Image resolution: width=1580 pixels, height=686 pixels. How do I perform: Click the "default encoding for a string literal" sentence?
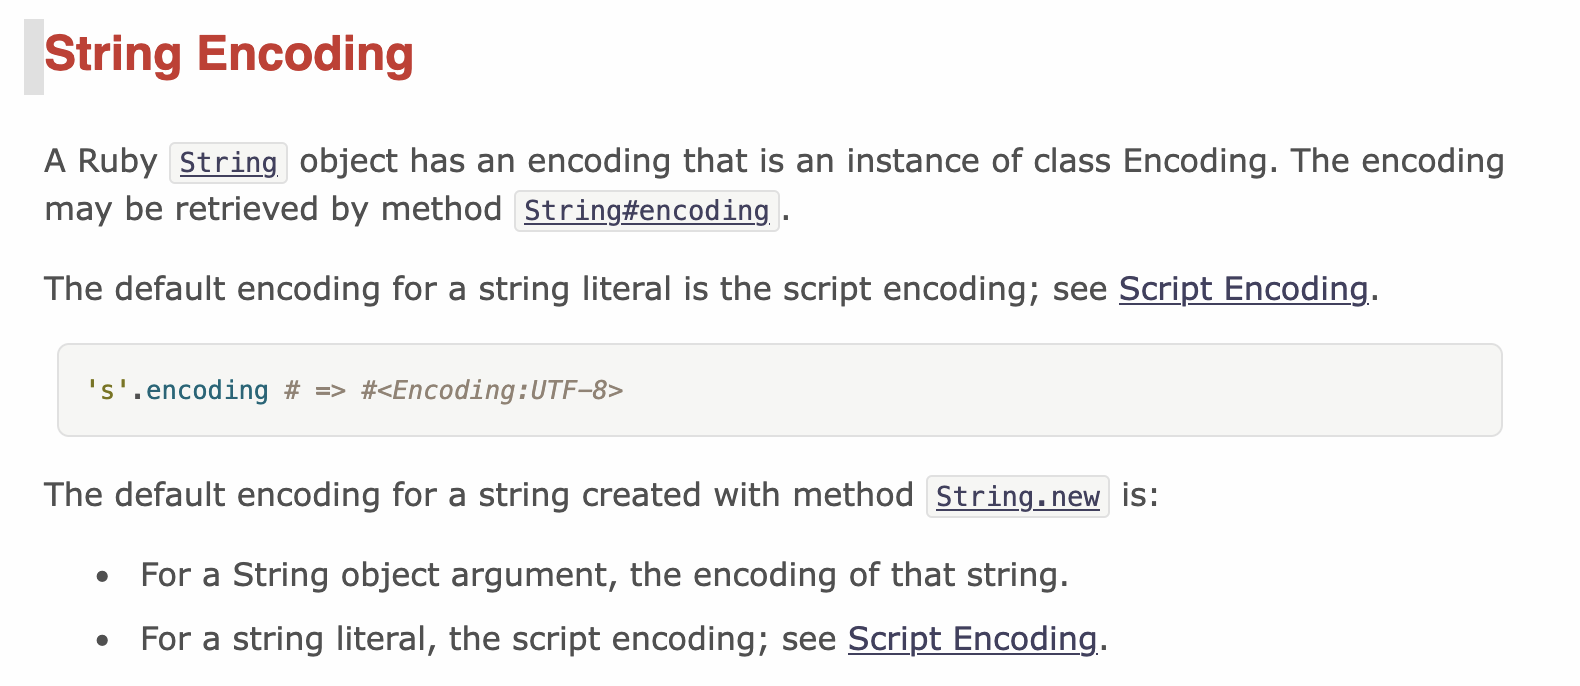(400, 289)
